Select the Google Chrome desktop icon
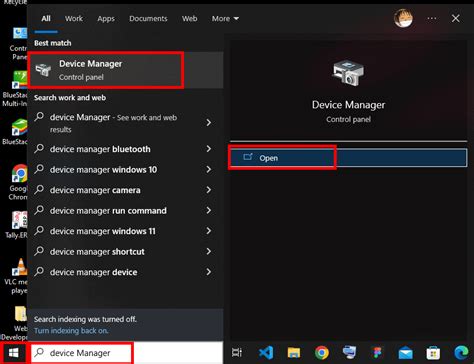 click(x=18, y=182)
